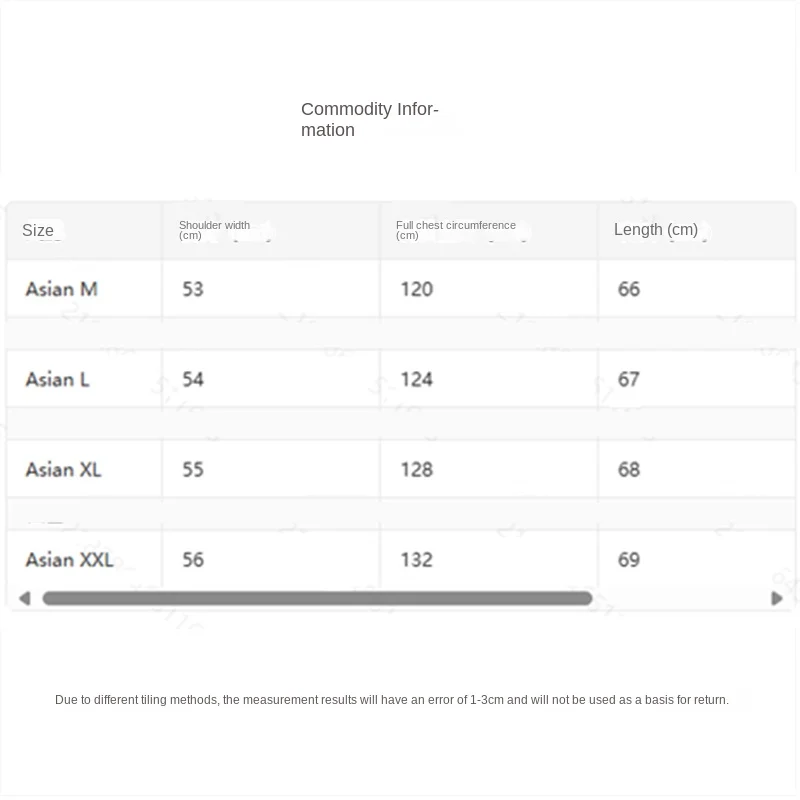Select length value 69
800x800 pixels.
coord(629,560)
